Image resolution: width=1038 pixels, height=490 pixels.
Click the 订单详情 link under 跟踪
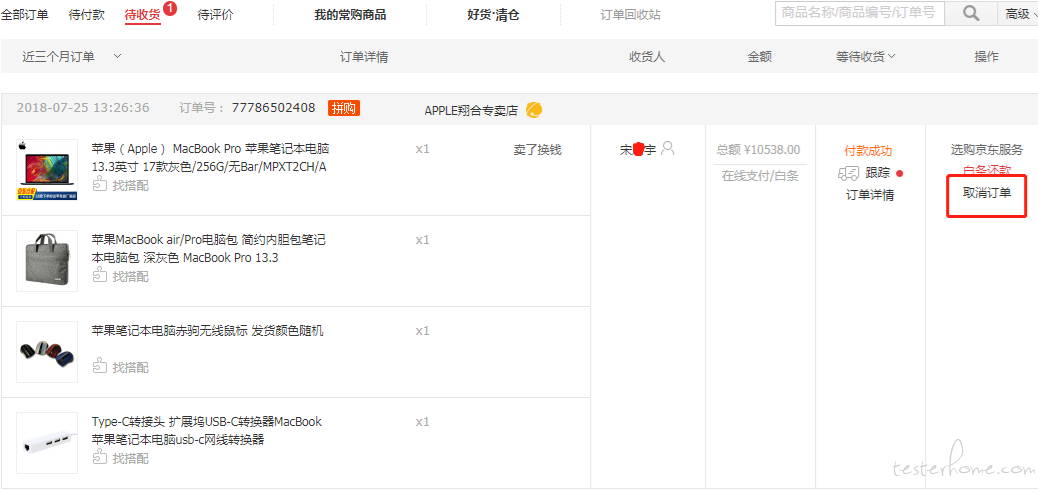[x=871, y=195]
